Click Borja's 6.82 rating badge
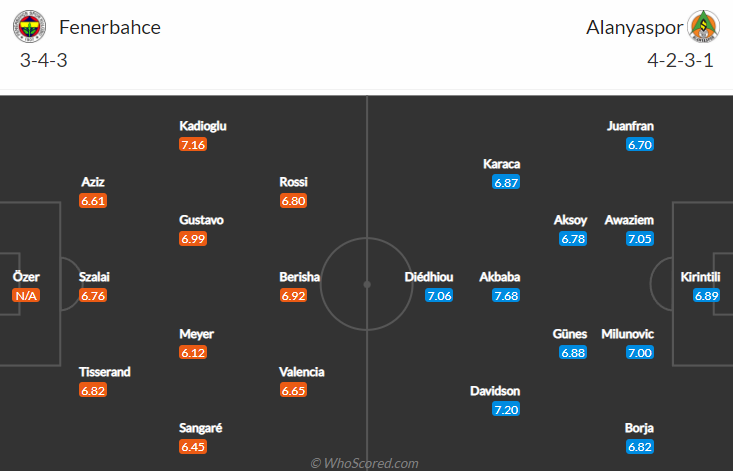Viewport: 733px width, 471px height. [639, 448]
